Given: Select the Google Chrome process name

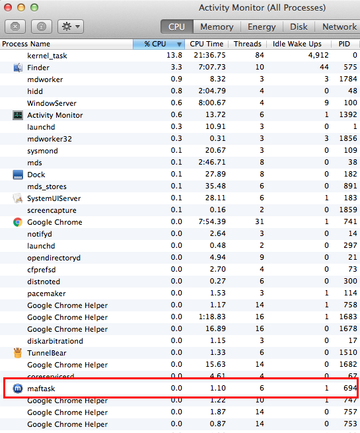Looking at the screenshot, I should pos(55,222).
